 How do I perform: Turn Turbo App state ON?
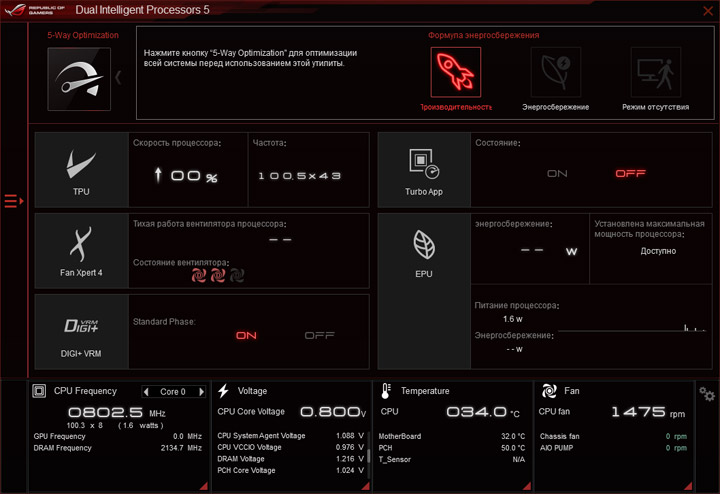557,174
